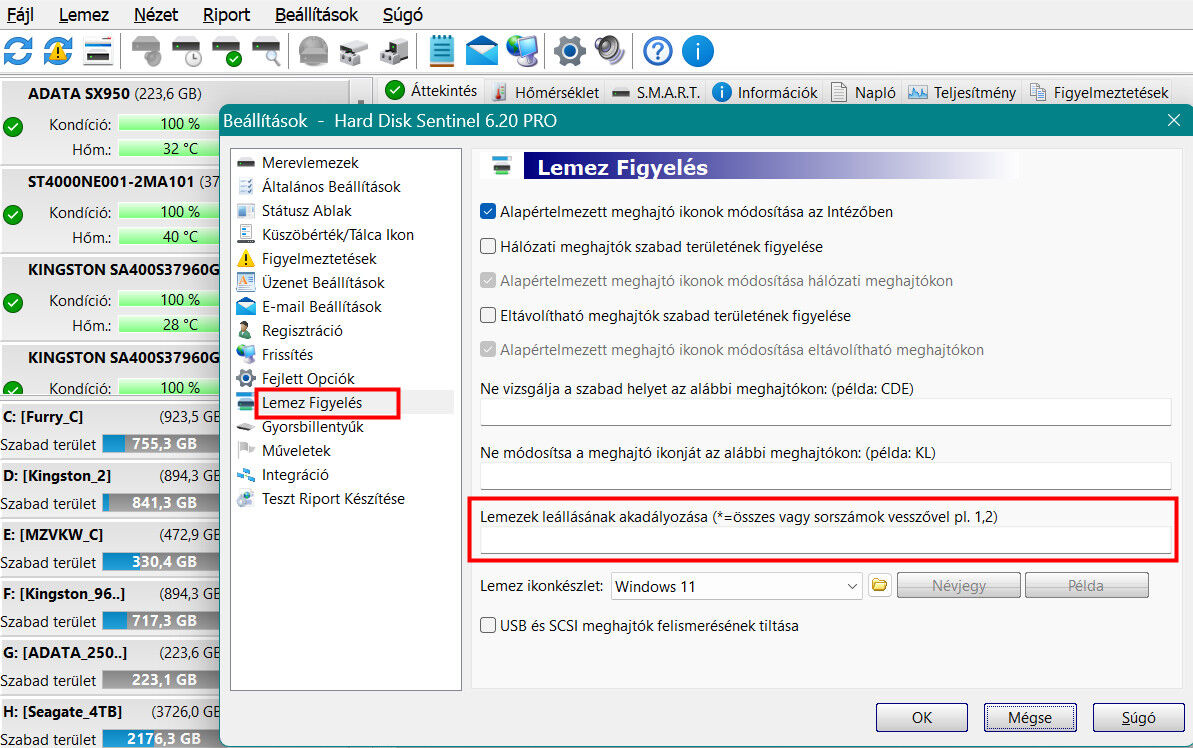Click the Névjegy button

pyautogui.click(x=959, y=586)
